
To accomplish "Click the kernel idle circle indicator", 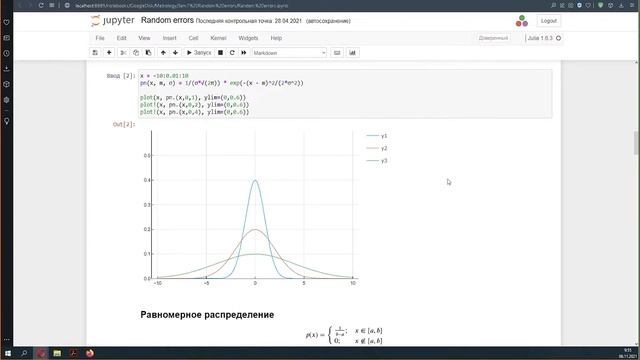I will click(x=558, y=38).
